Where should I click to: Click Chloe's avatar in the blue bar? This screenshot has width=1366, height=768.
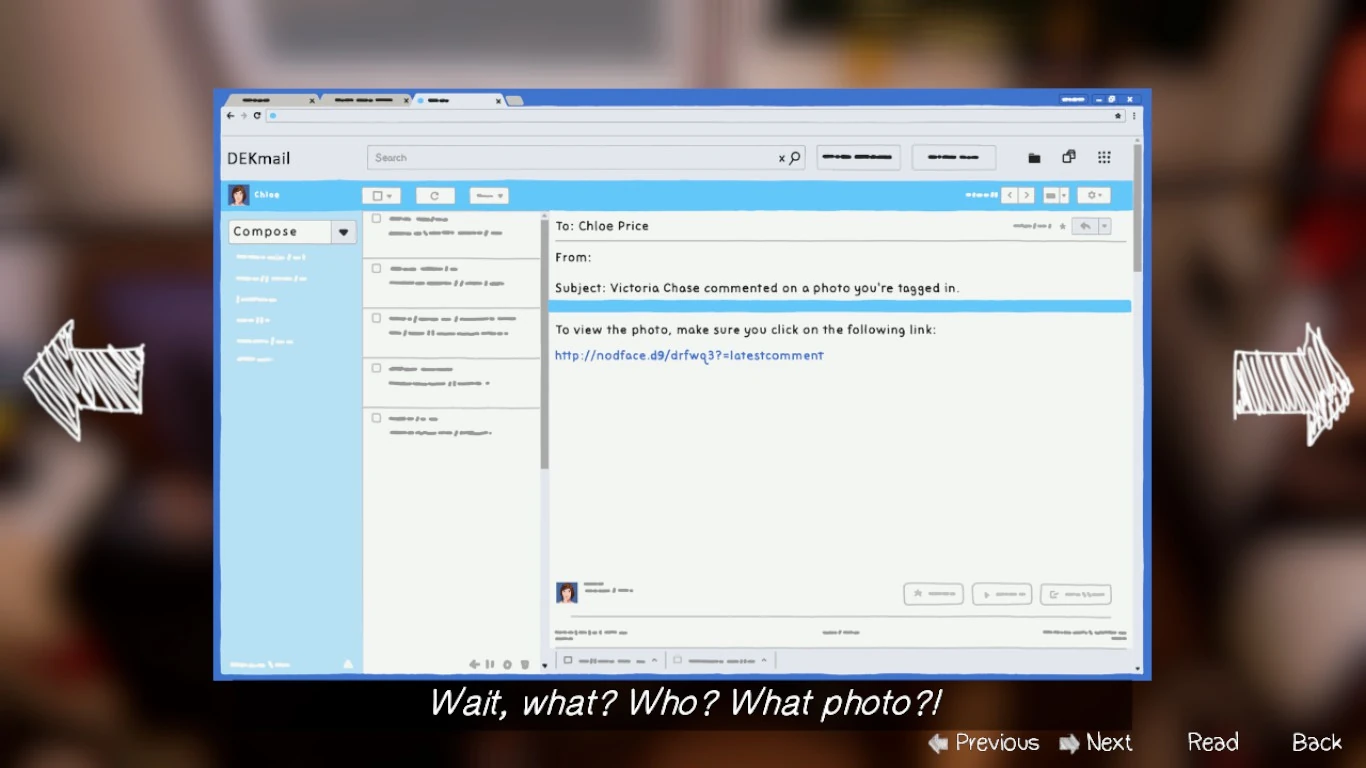point(238,195)
